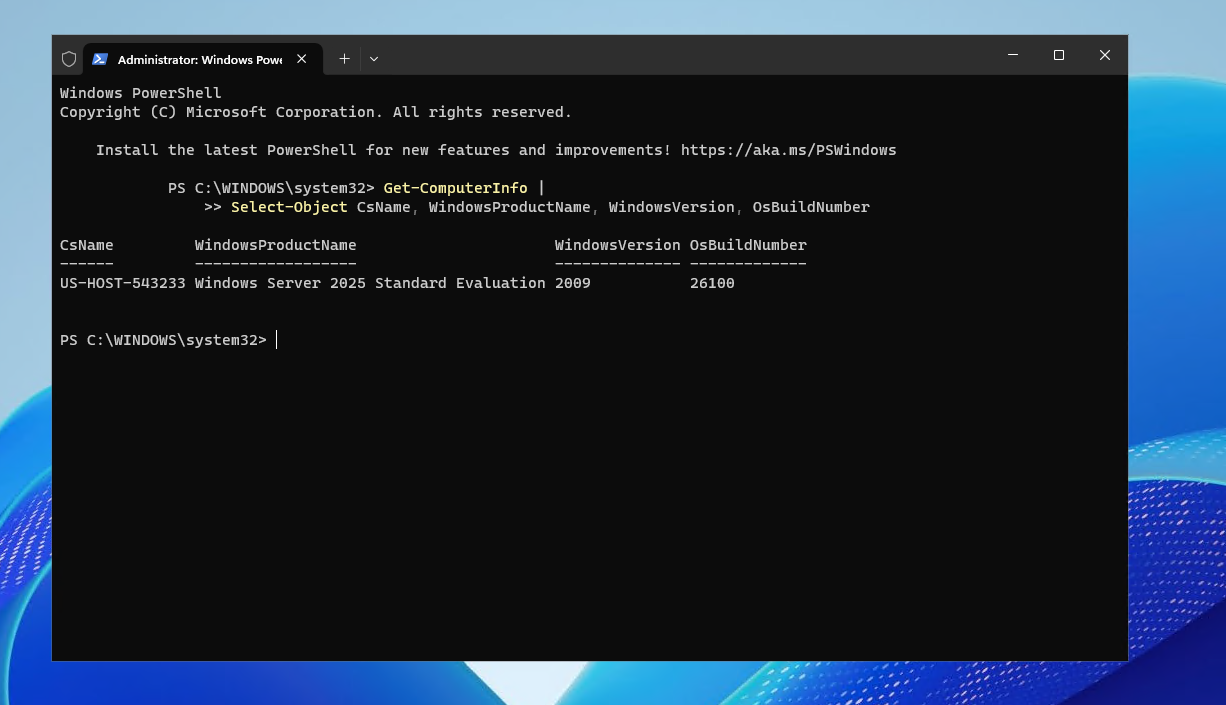
Task: Minimize the terminal window
Action: pos(1013,55)
